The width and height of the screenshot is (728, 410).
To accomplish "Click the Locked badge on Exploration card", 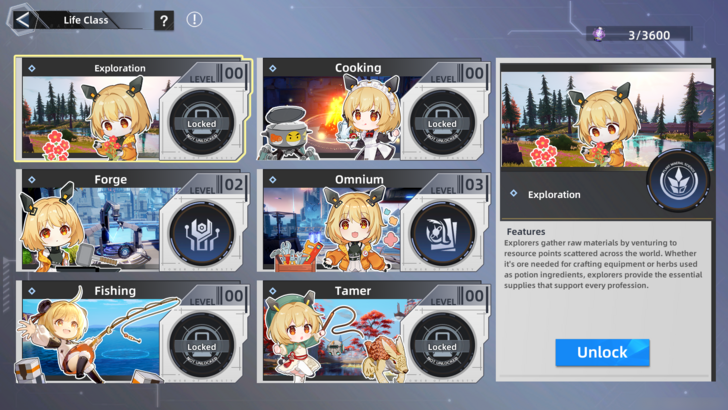I will pos(202,123).
